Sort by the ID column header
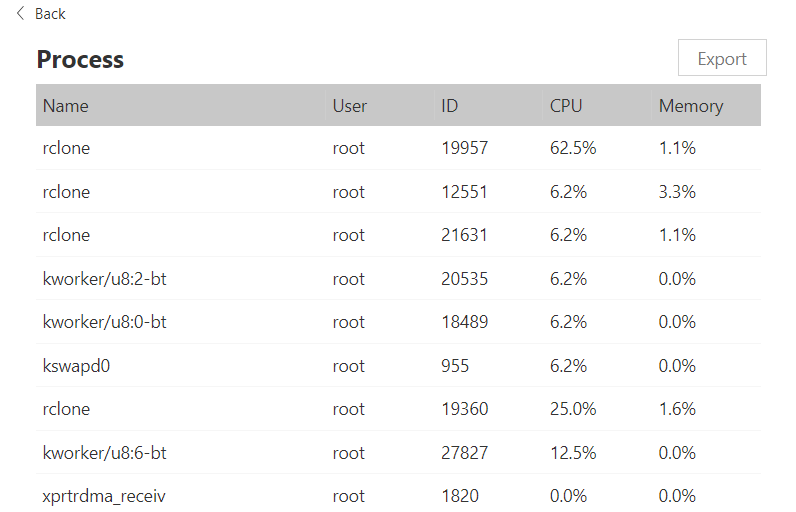The height and width of the screenshot is (512, 796). 450,105
